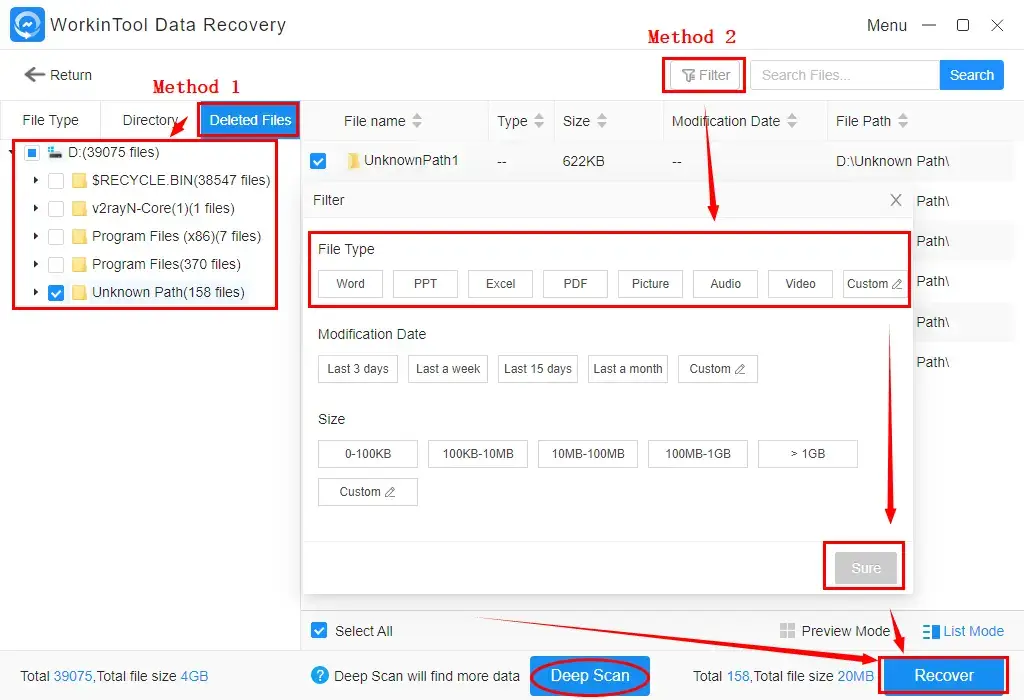Select 100KB-10MB size filter
The width and height of the screenshot is (1024, 700).
pyautogui.click(x=478, y=454)
